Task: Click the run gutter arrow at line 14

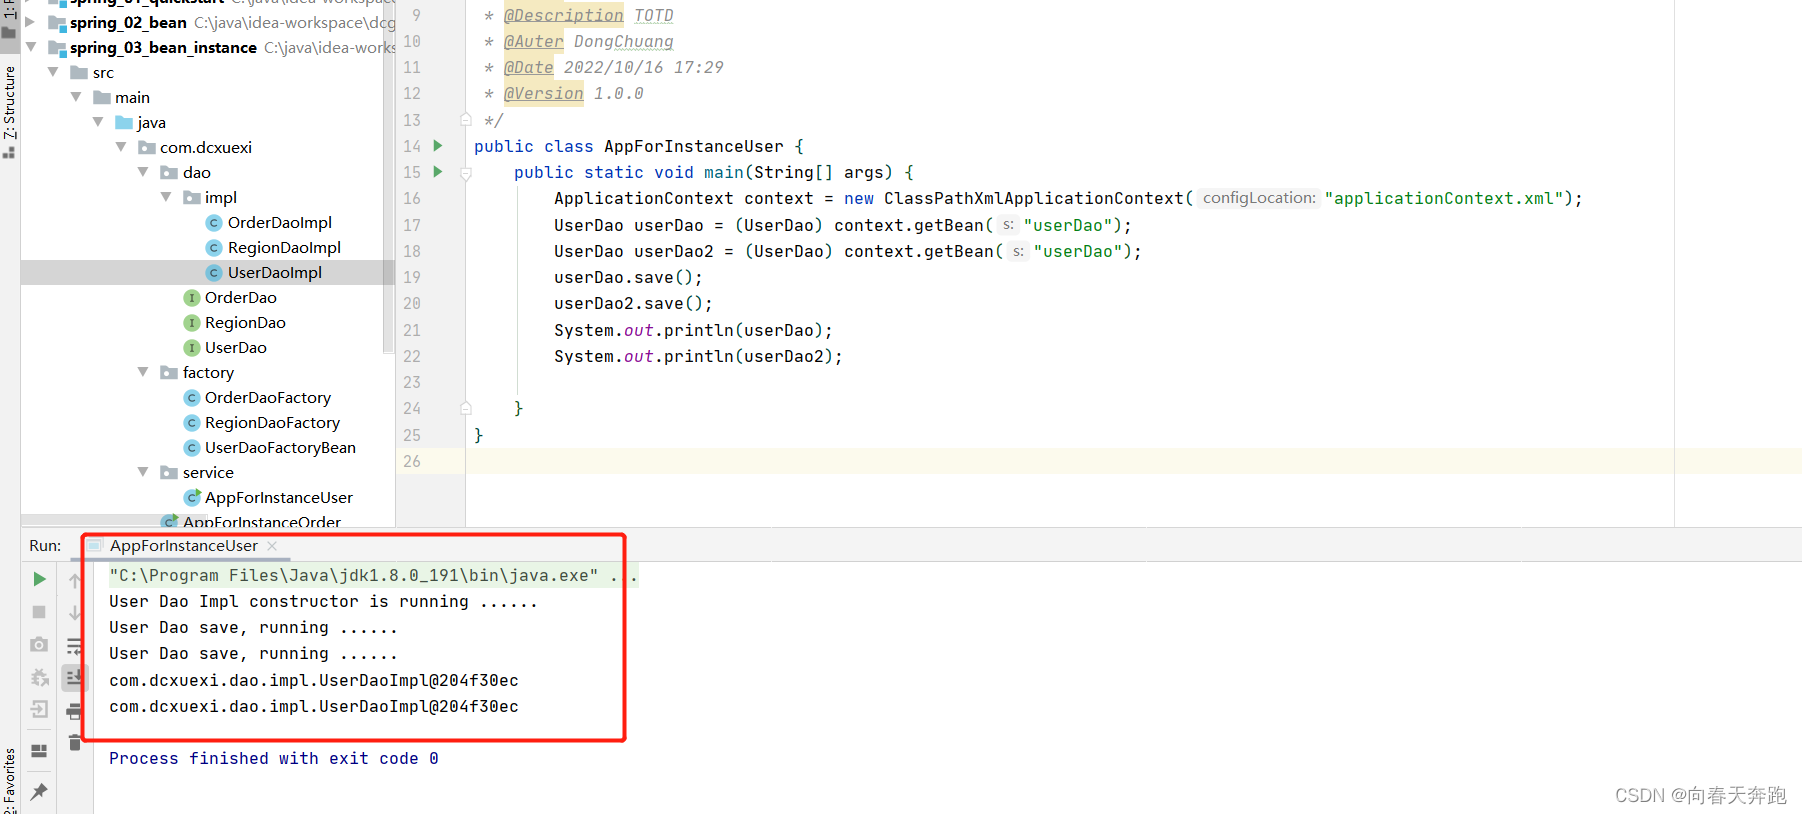Action: tap(438, 146)
